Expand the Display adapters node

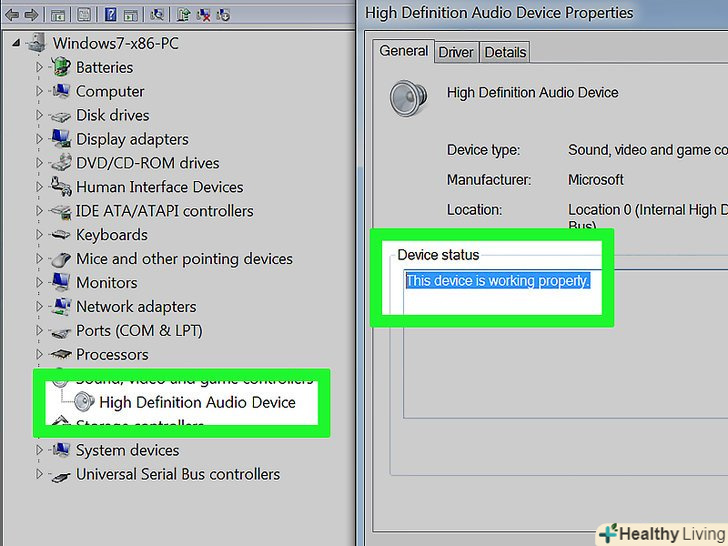[39, 139]
